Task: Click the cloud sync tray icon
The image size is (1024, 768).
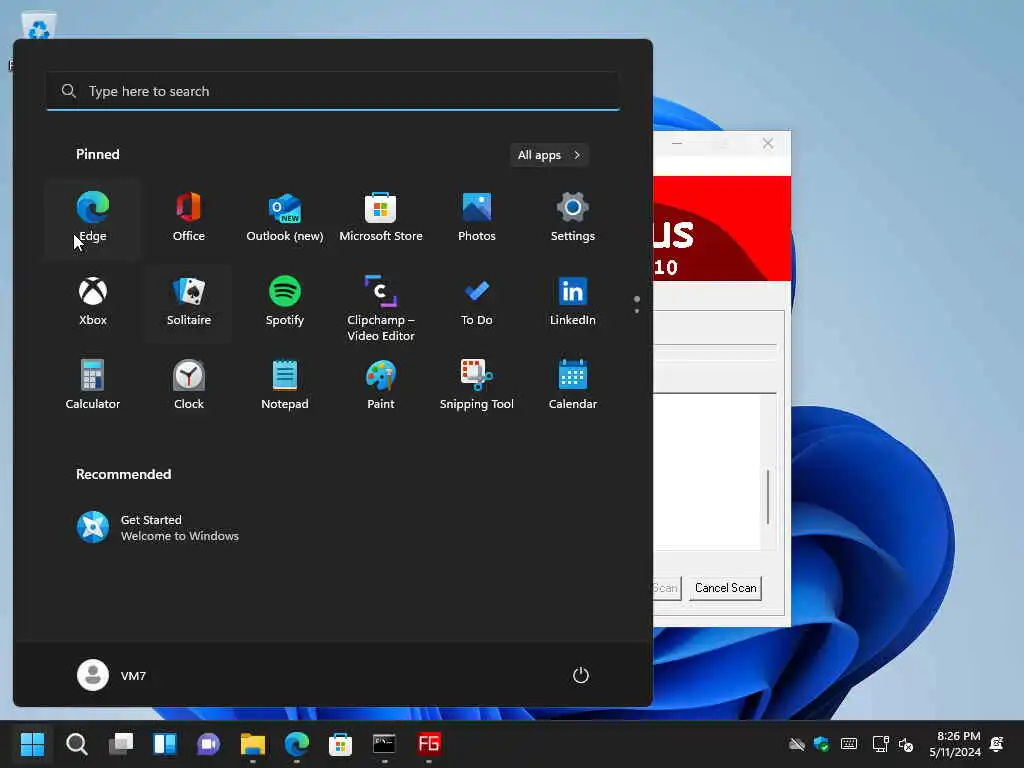Action: click(796, 744)
